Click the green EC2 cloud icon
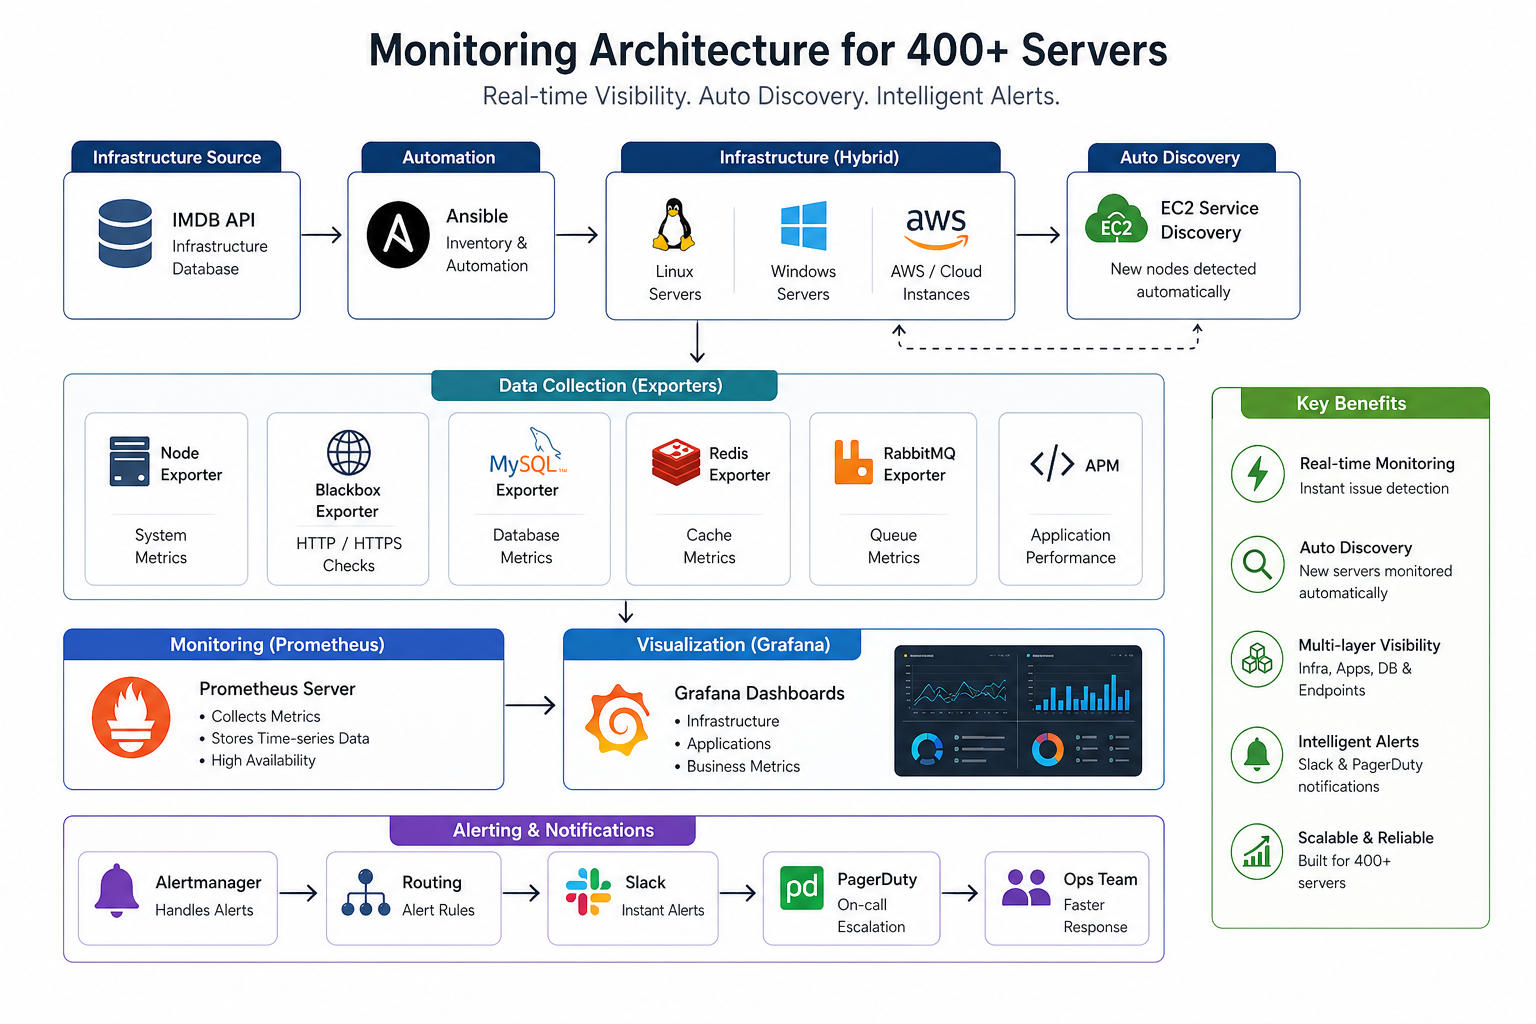1536x1024 pixels. [1116, 220]
